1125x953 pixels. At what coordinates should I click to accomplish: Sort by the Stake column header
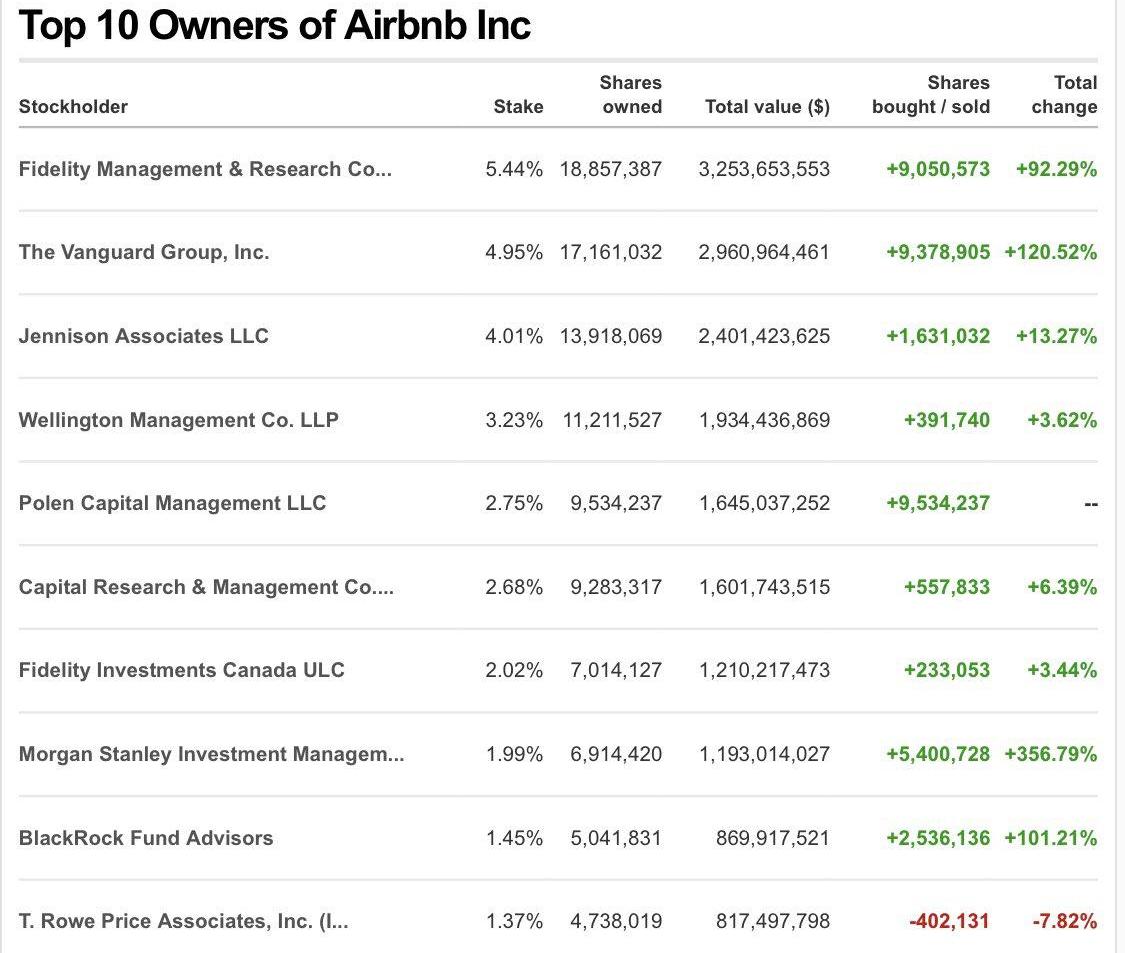pyautogui.click(x=518, y=107)
